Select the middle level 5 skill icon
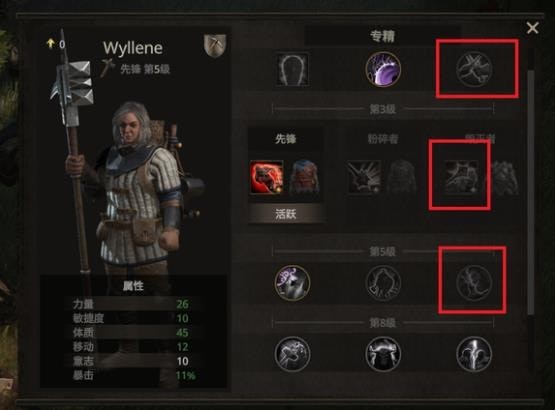Image resolution: width=555 pixels, height=410 pixels. pyautogui.click(x=383, y=283)
